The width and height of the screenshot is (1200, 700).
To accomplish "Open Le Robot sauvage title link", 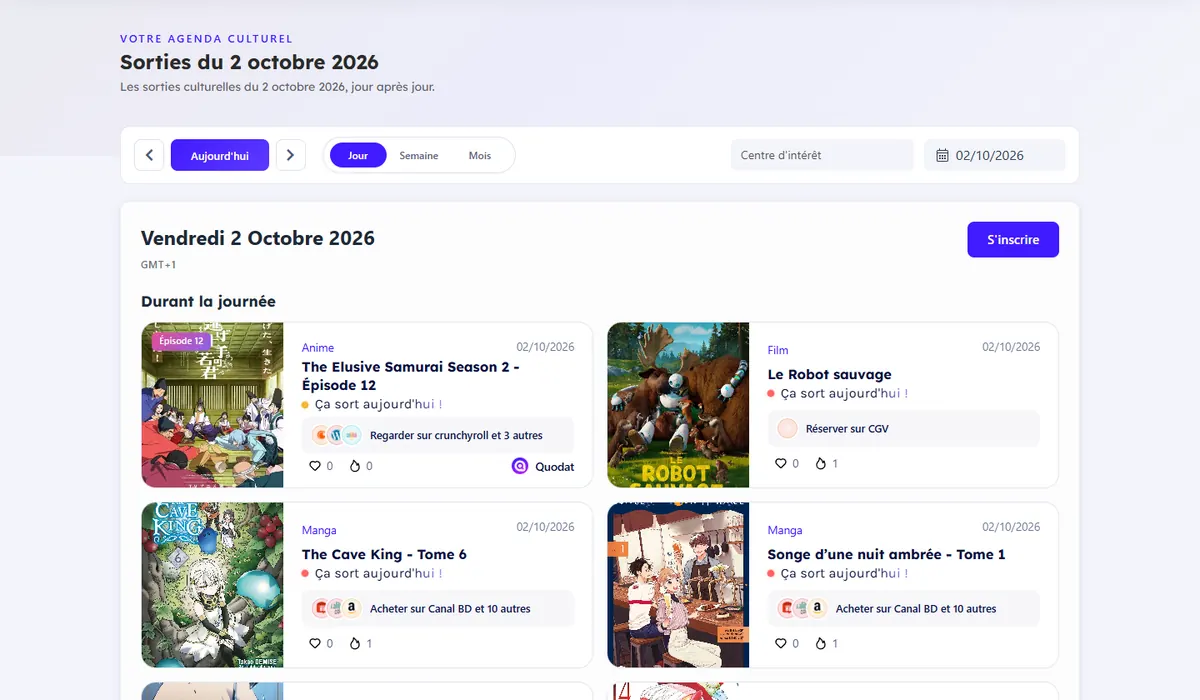I will coord(829,374).
